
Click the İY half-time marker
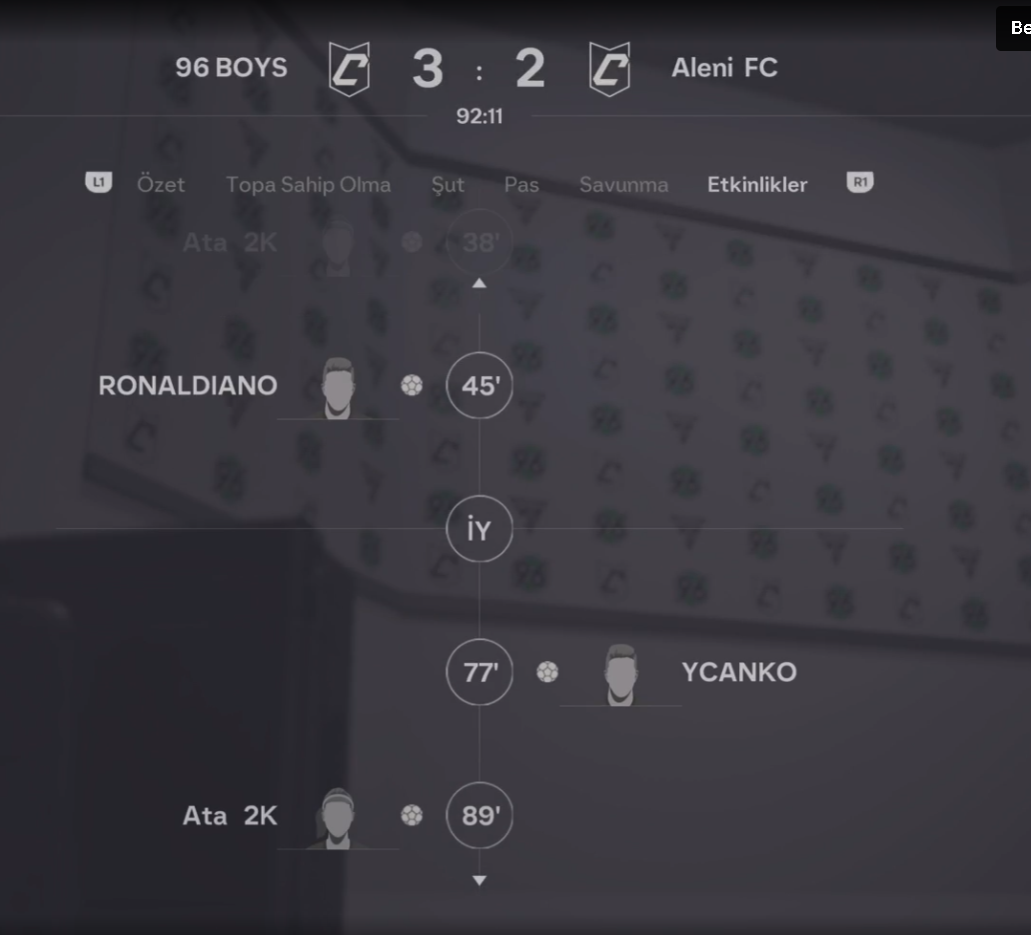tap(479, 529)
